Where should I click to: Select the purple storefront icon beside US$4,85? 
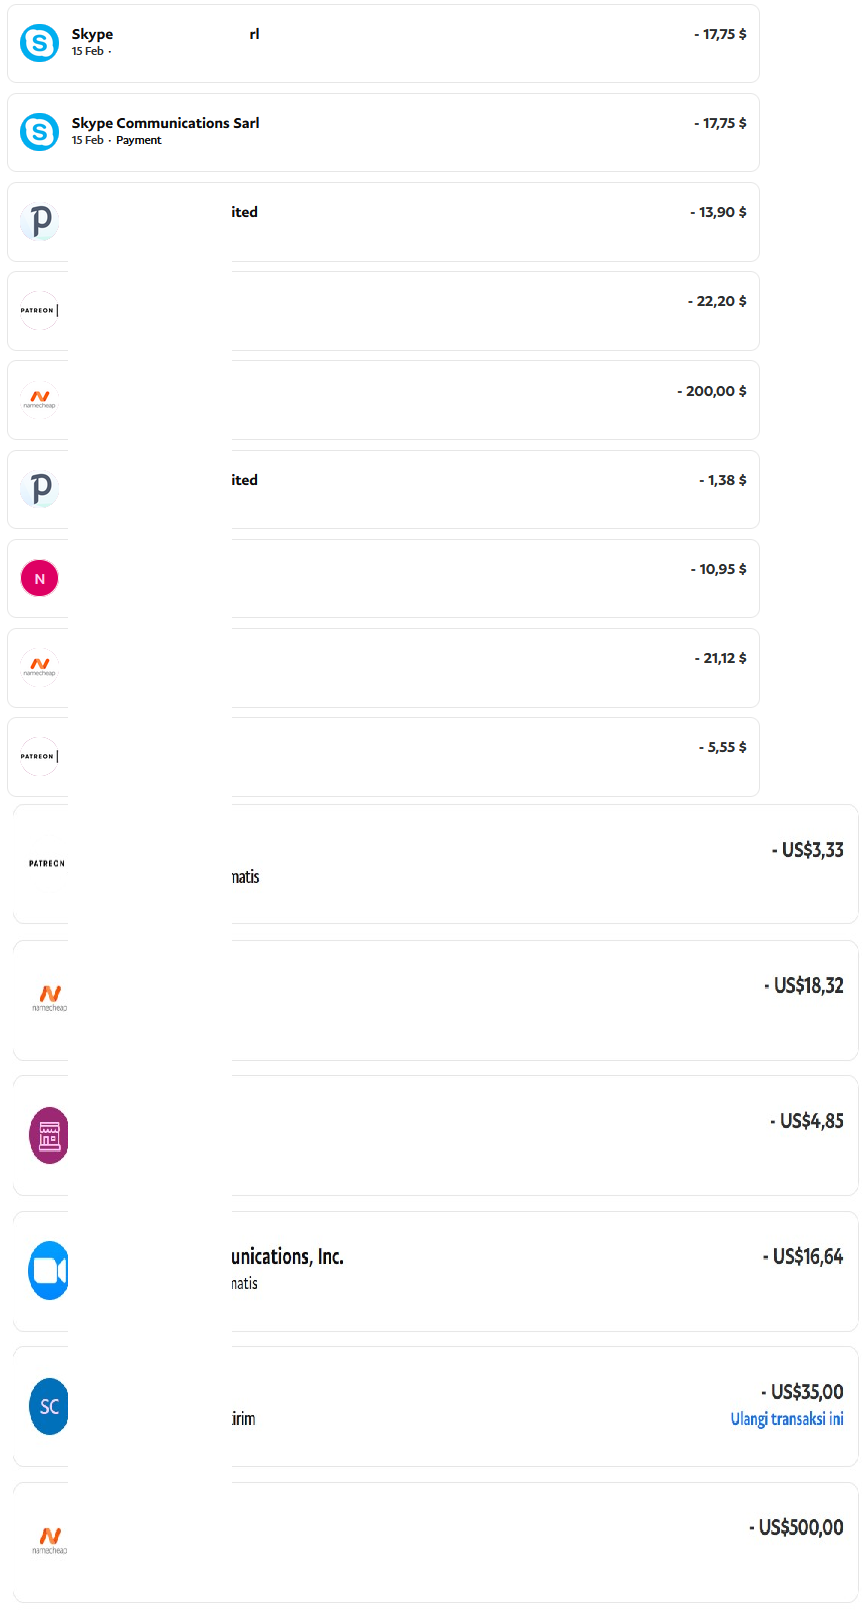point(49,1135)
